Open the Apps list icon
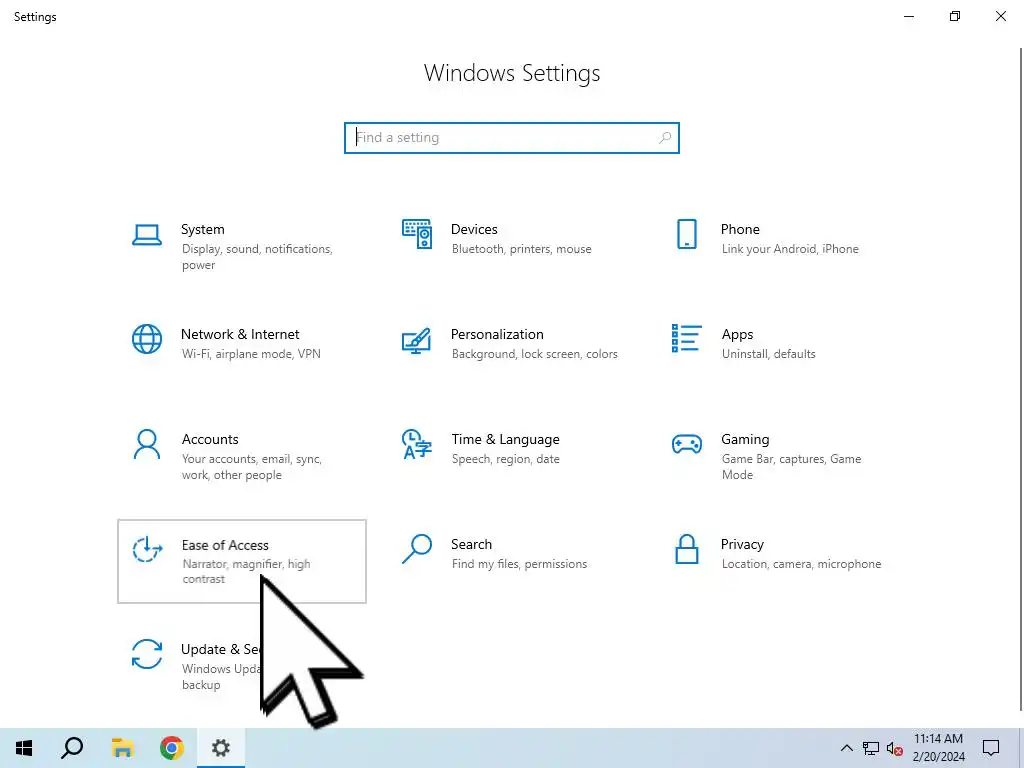This screenshot has height=768, width=1024. point(686,338)
